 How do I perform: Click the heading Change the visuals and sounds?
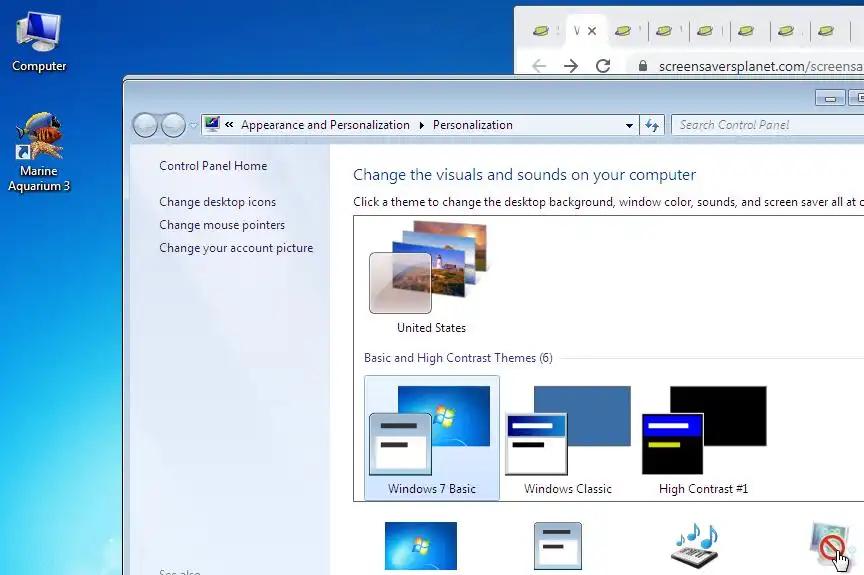click(524, 175)
